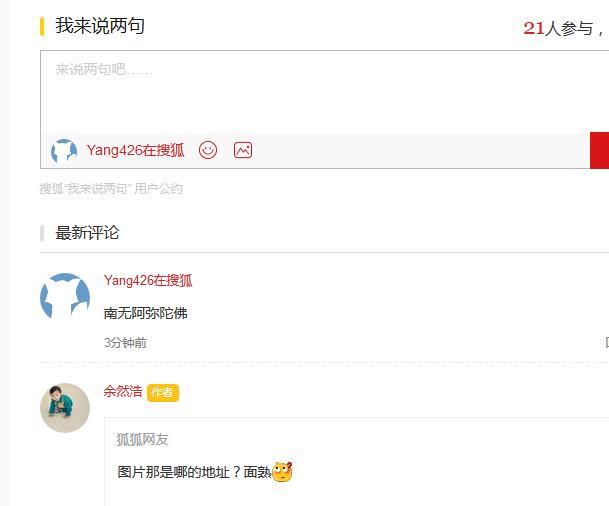Open Yang426在搜狐 profile from latest comment
609x506 pixels.
(148, 280)
